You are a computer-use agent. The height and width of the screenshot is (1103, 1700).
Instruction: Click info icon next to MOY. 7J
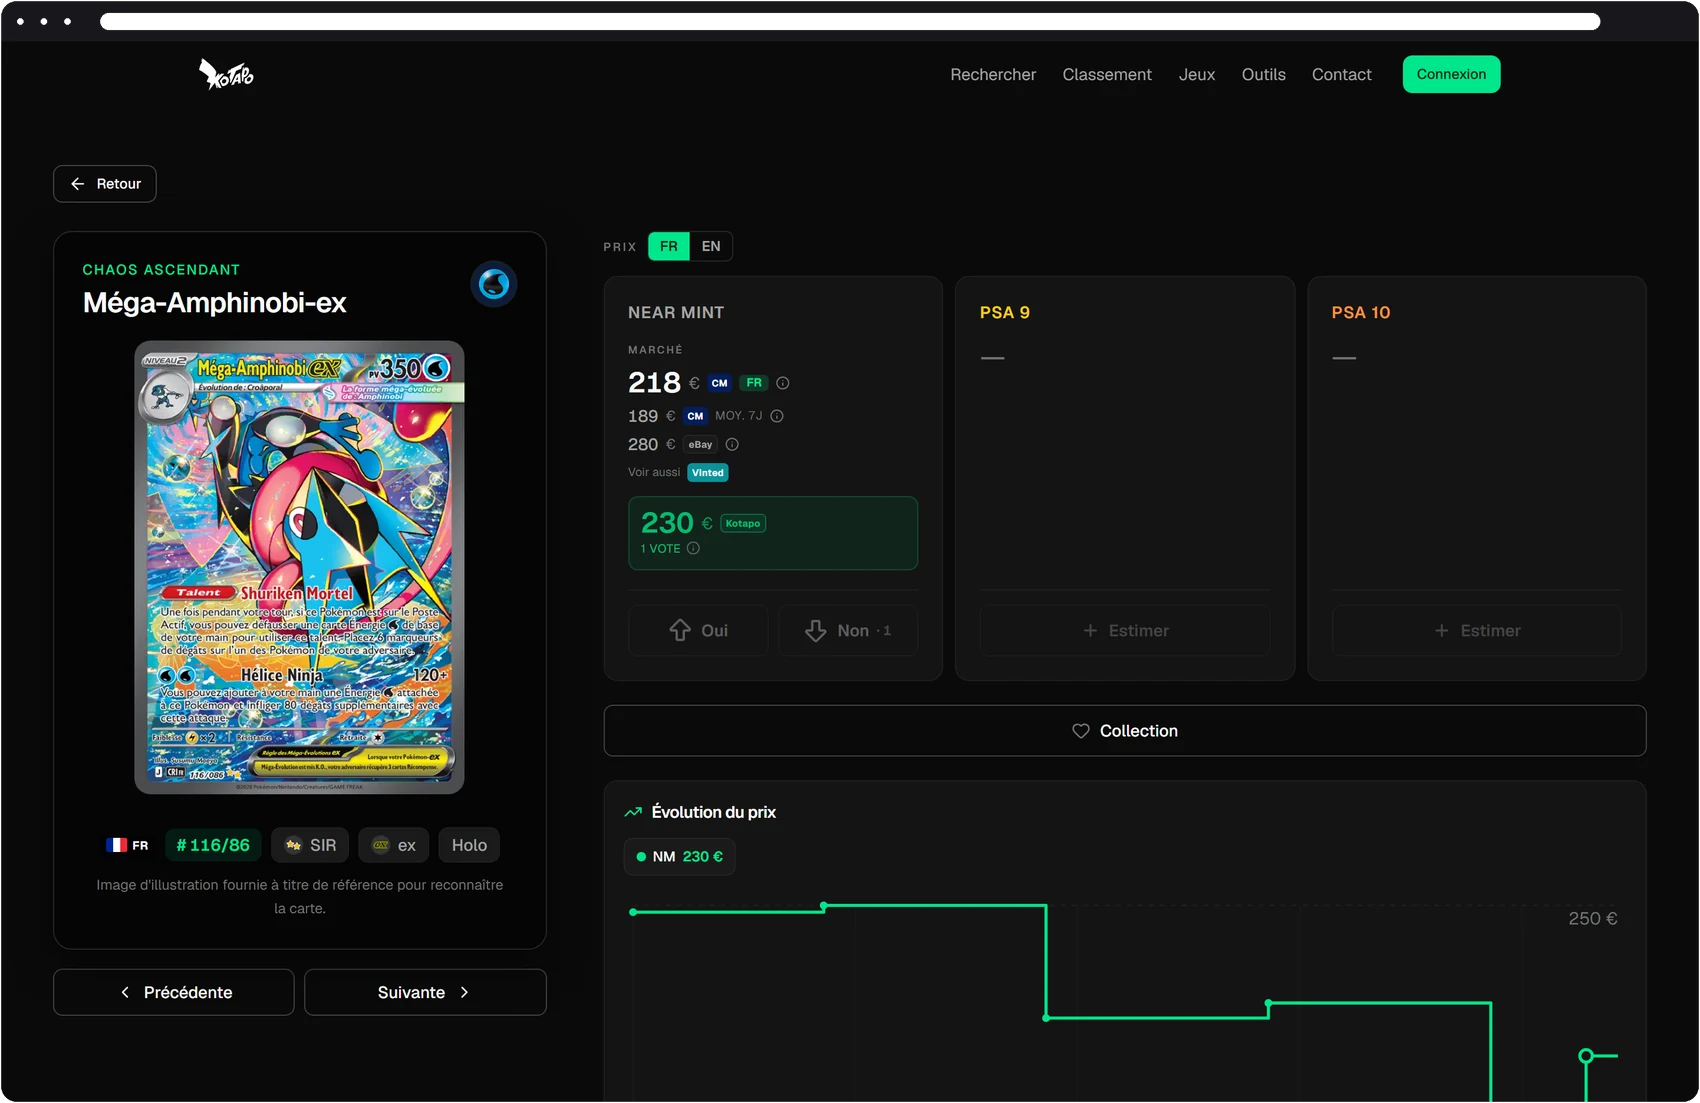coord(777,416)
